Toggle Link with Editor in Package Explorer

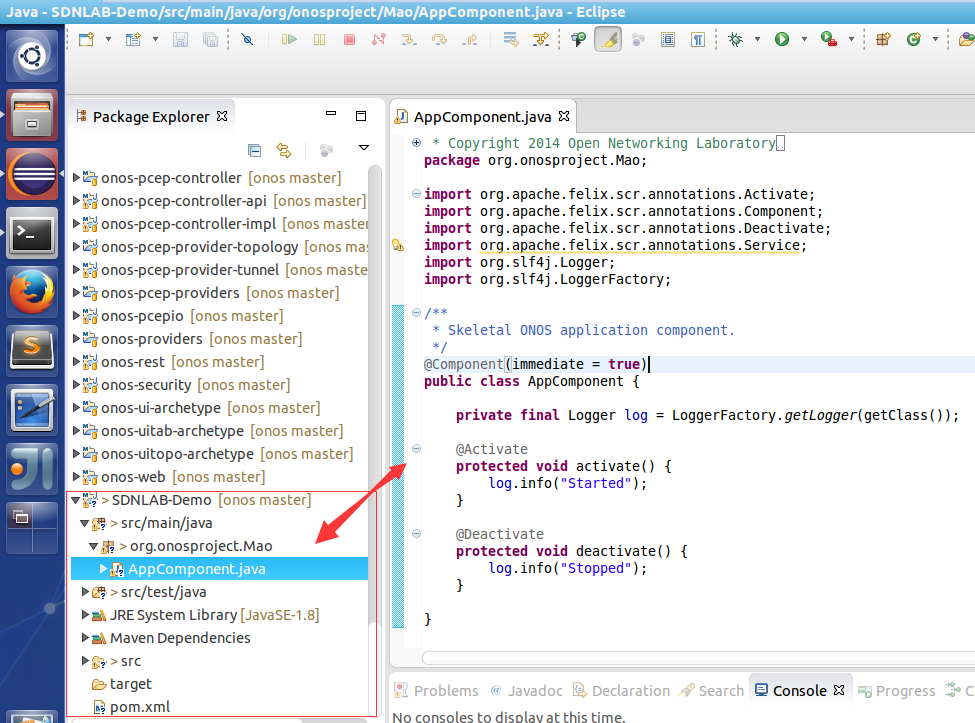pos(284,150)
